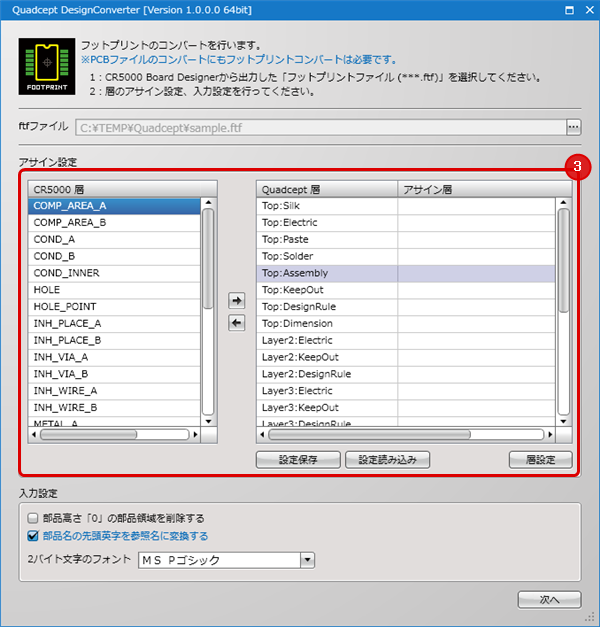This screenshot has height=627, width=600.
Task: Select COND_INNER layer row
Action: [114, 273]
